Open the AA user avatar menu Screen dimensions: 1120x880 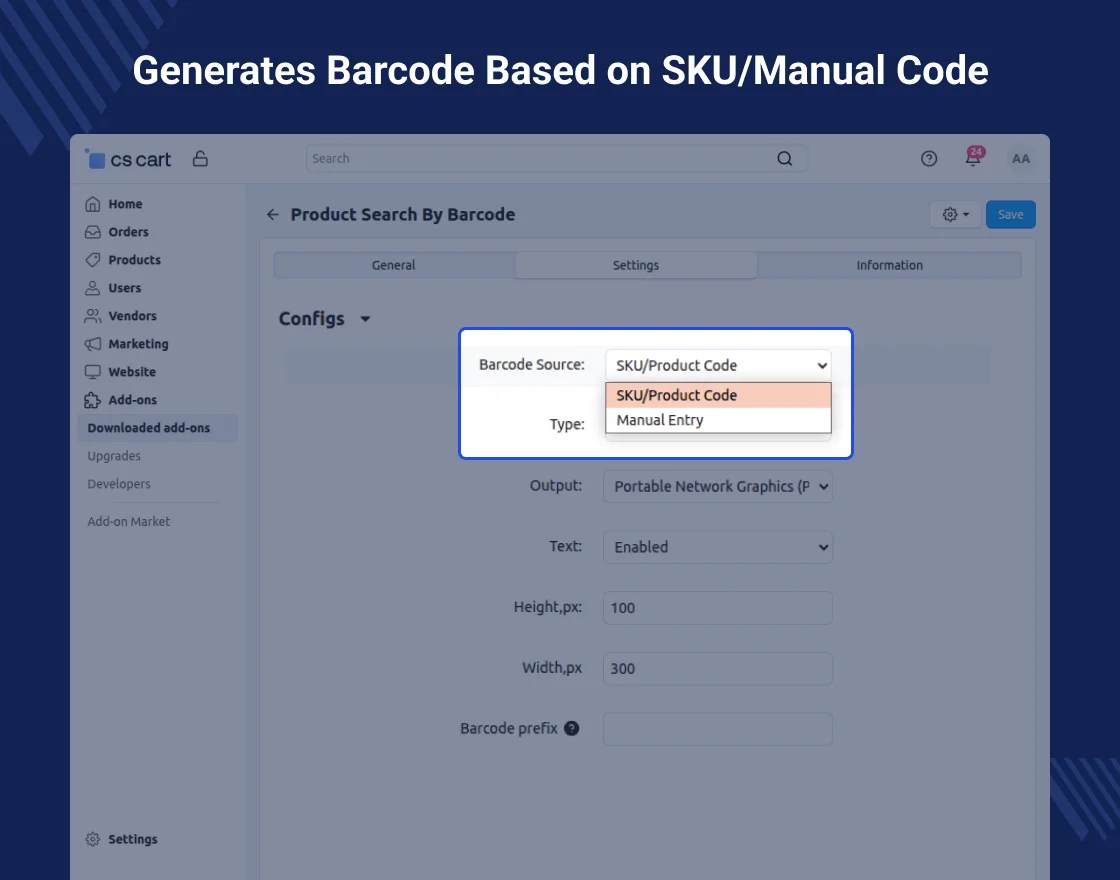[1020, 158]
